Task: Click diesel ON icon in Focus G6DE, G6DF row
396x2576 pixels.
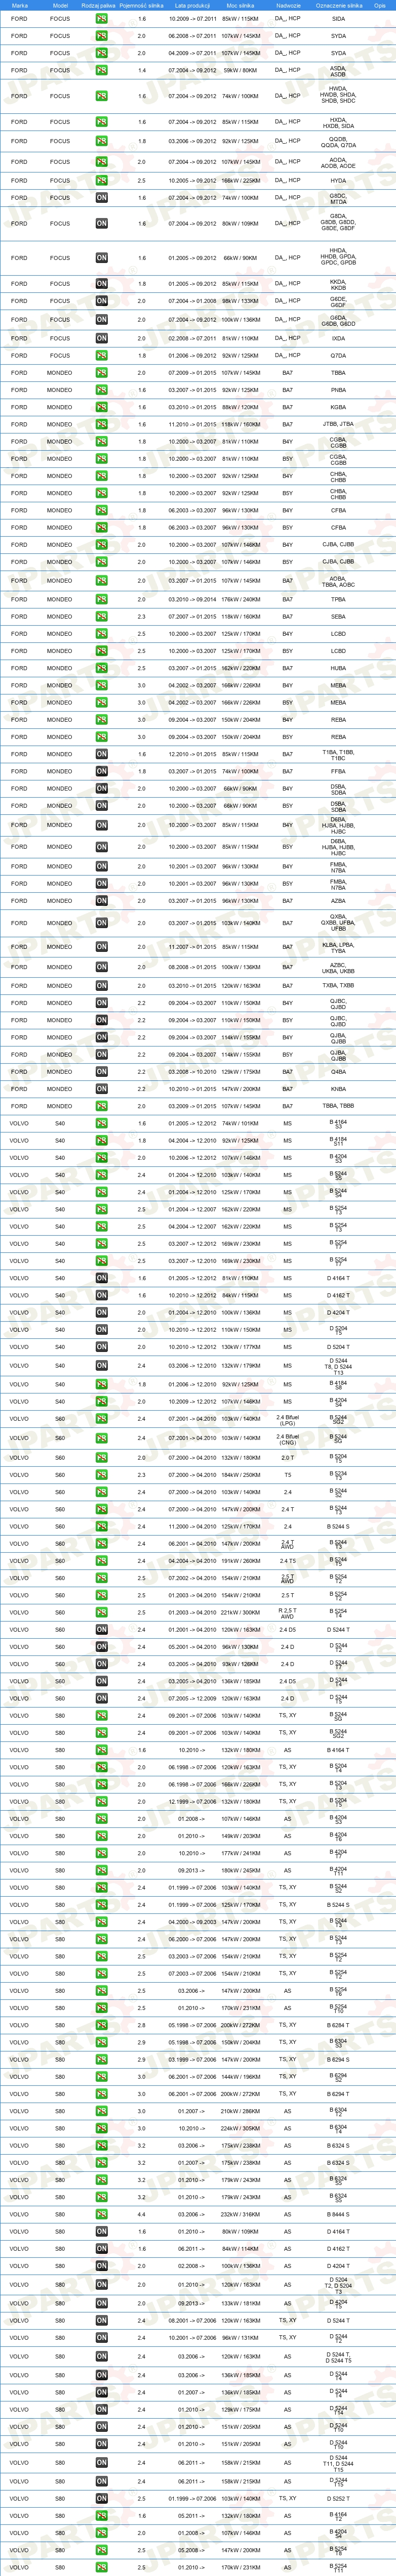Action: click(101, 301)
